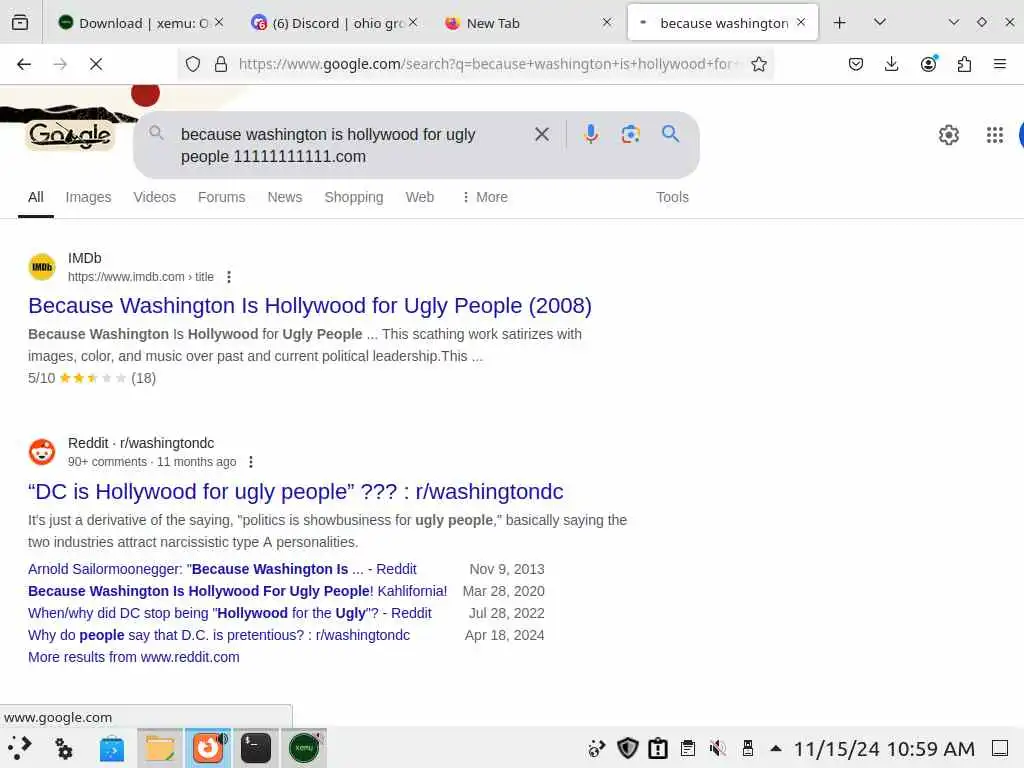Open the Google apps grid

coord(995,135)
